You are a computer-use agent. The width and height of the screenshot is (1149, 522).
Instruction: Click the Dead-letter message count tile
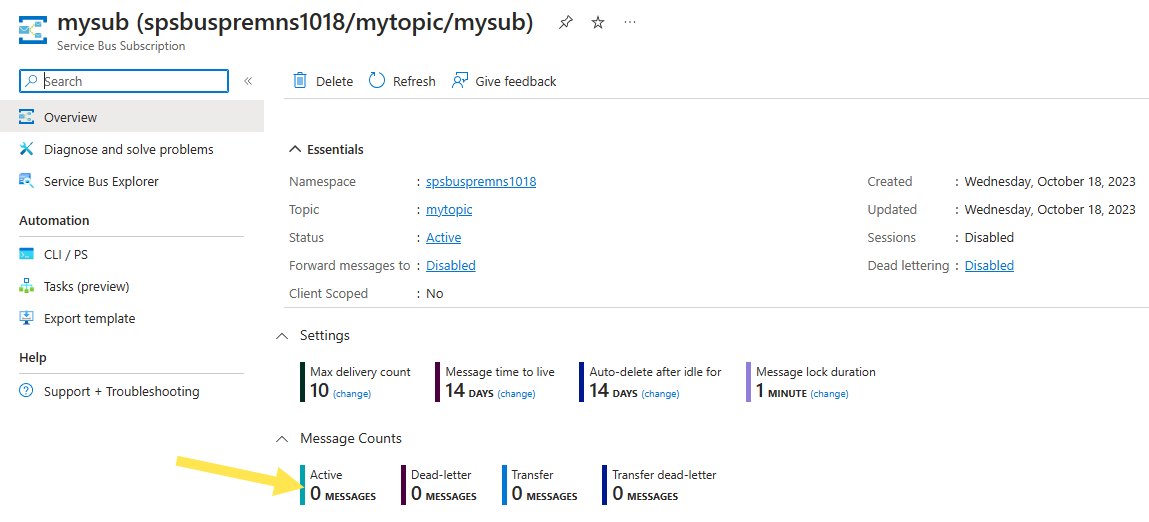click(440, 485)
